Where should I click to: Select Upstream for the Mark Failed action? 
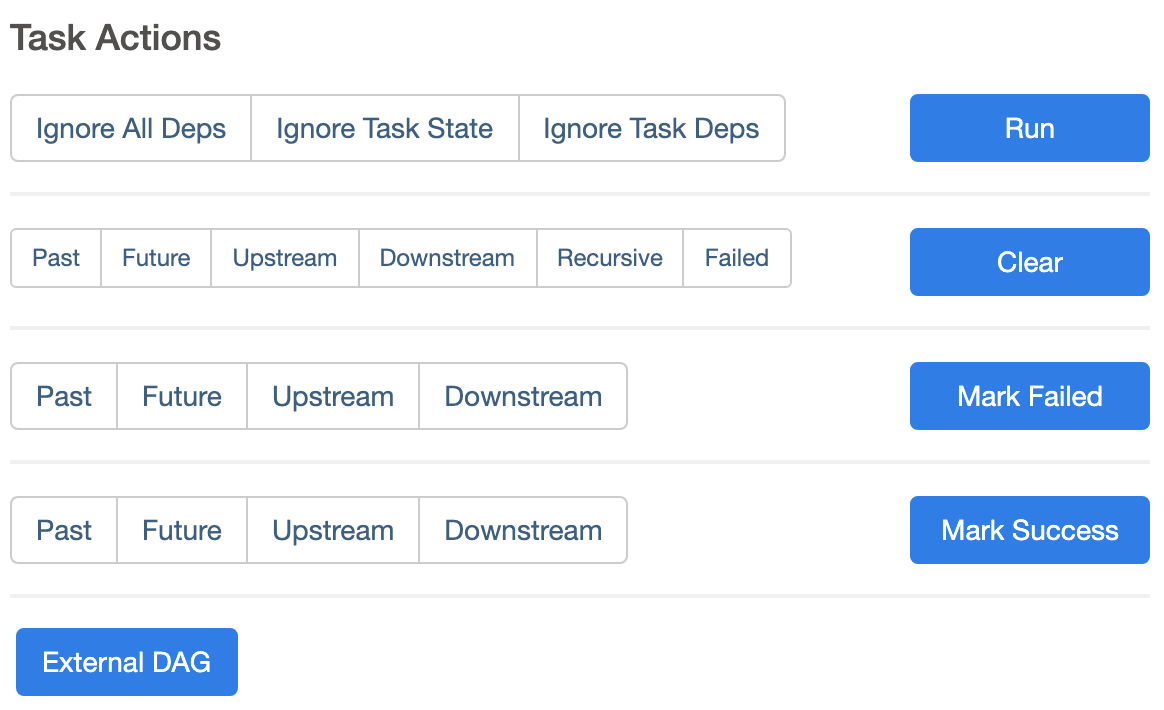point(332,396)
